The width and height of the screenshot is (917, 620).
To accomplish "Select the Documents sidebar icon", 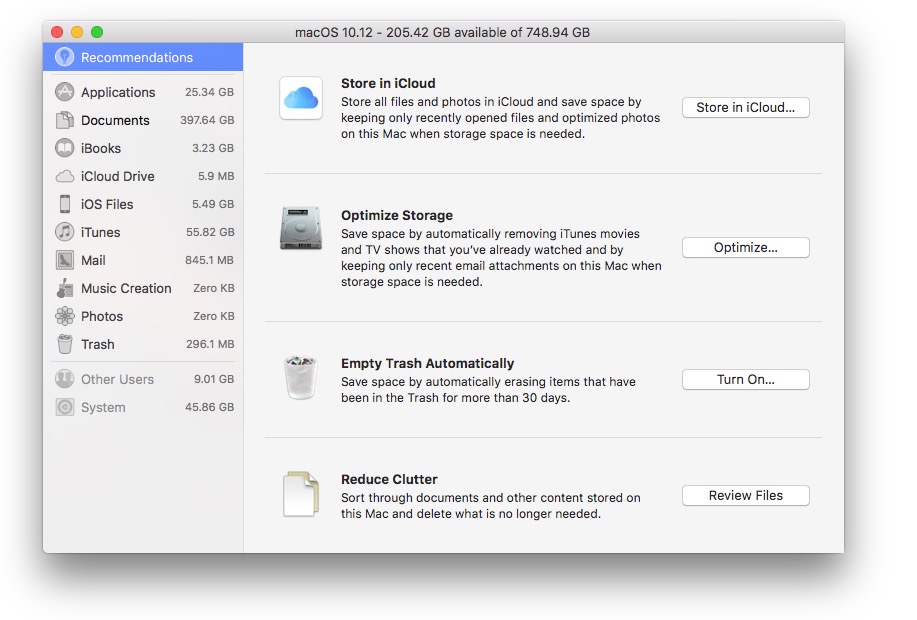I will click(x=65, y=120).
